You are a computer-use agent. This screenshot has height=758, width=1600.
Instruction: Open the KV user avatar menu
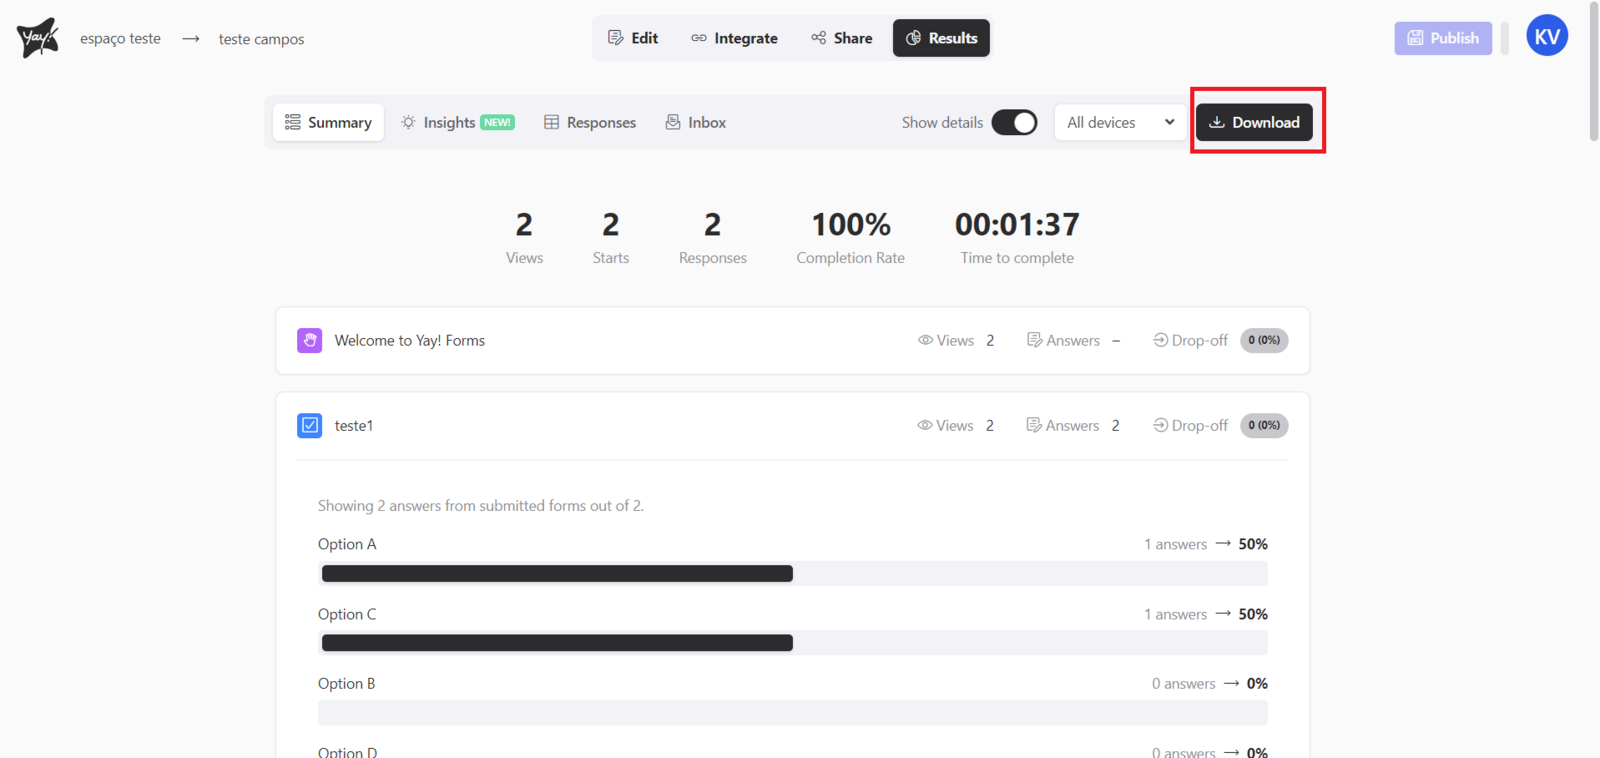[1546, 37]
